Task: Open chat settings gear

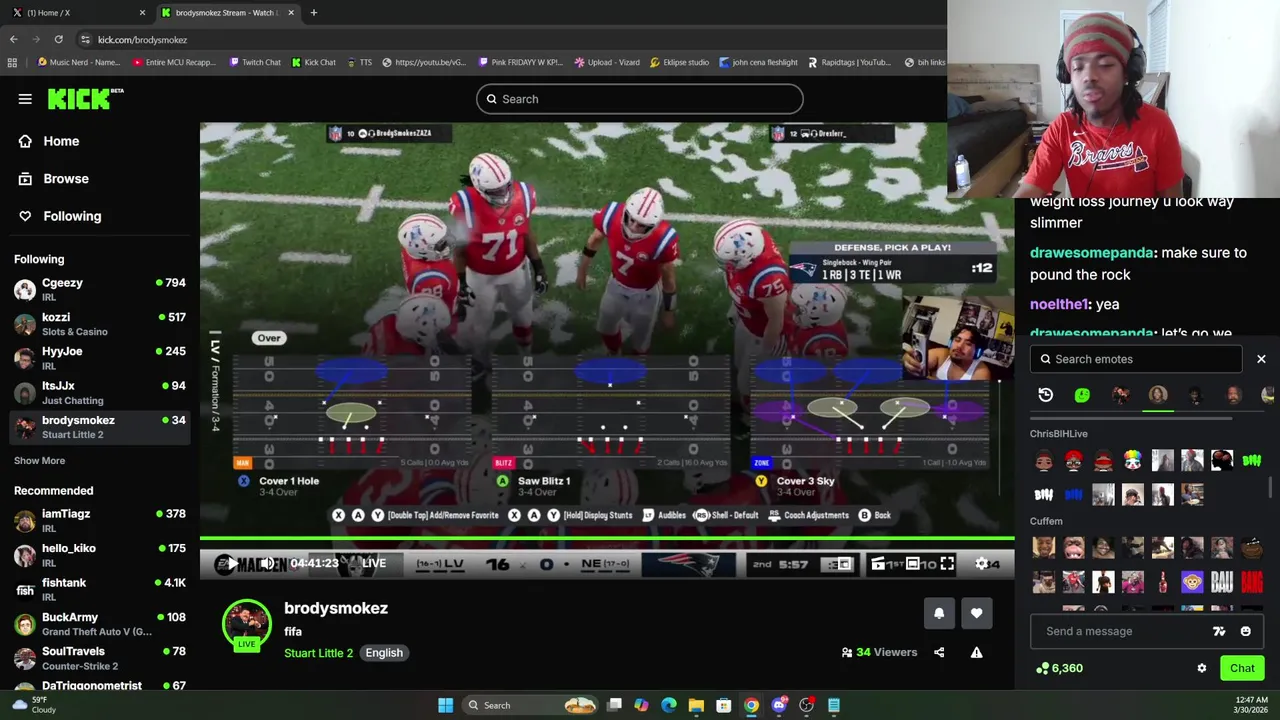Action: pyautogui.click(x=1202, y=668)
